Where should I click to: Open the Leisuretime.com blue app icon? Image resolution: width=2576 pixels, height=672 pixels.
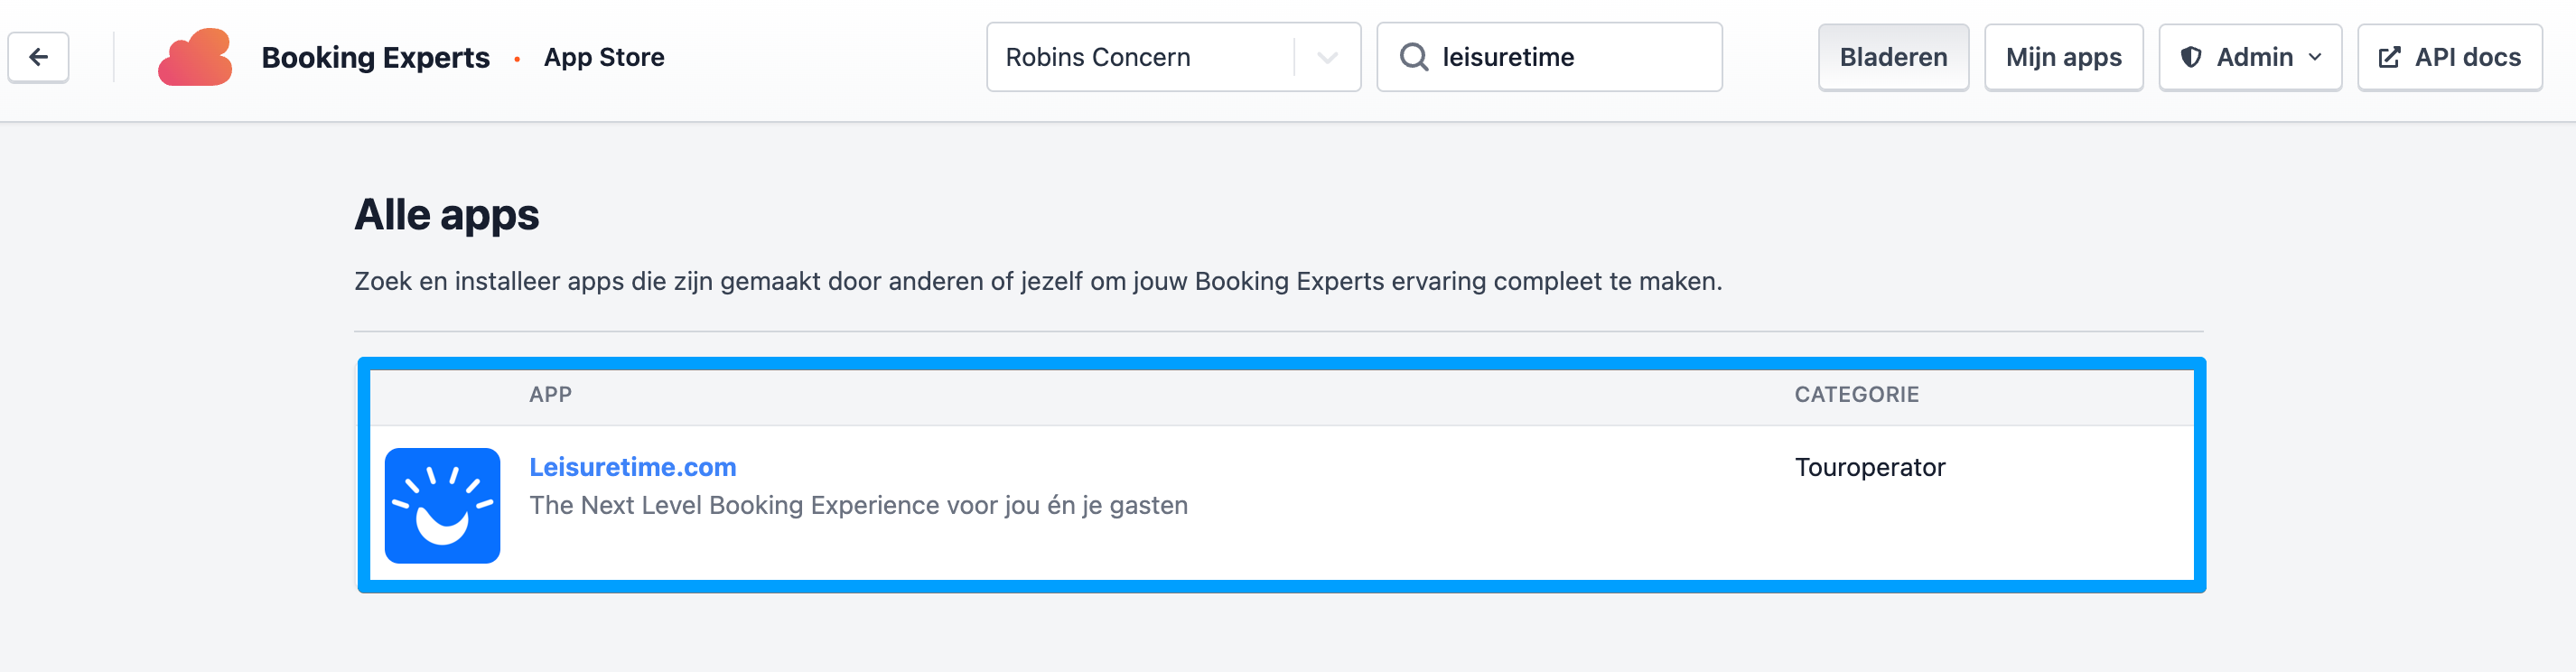pos(442,505)
